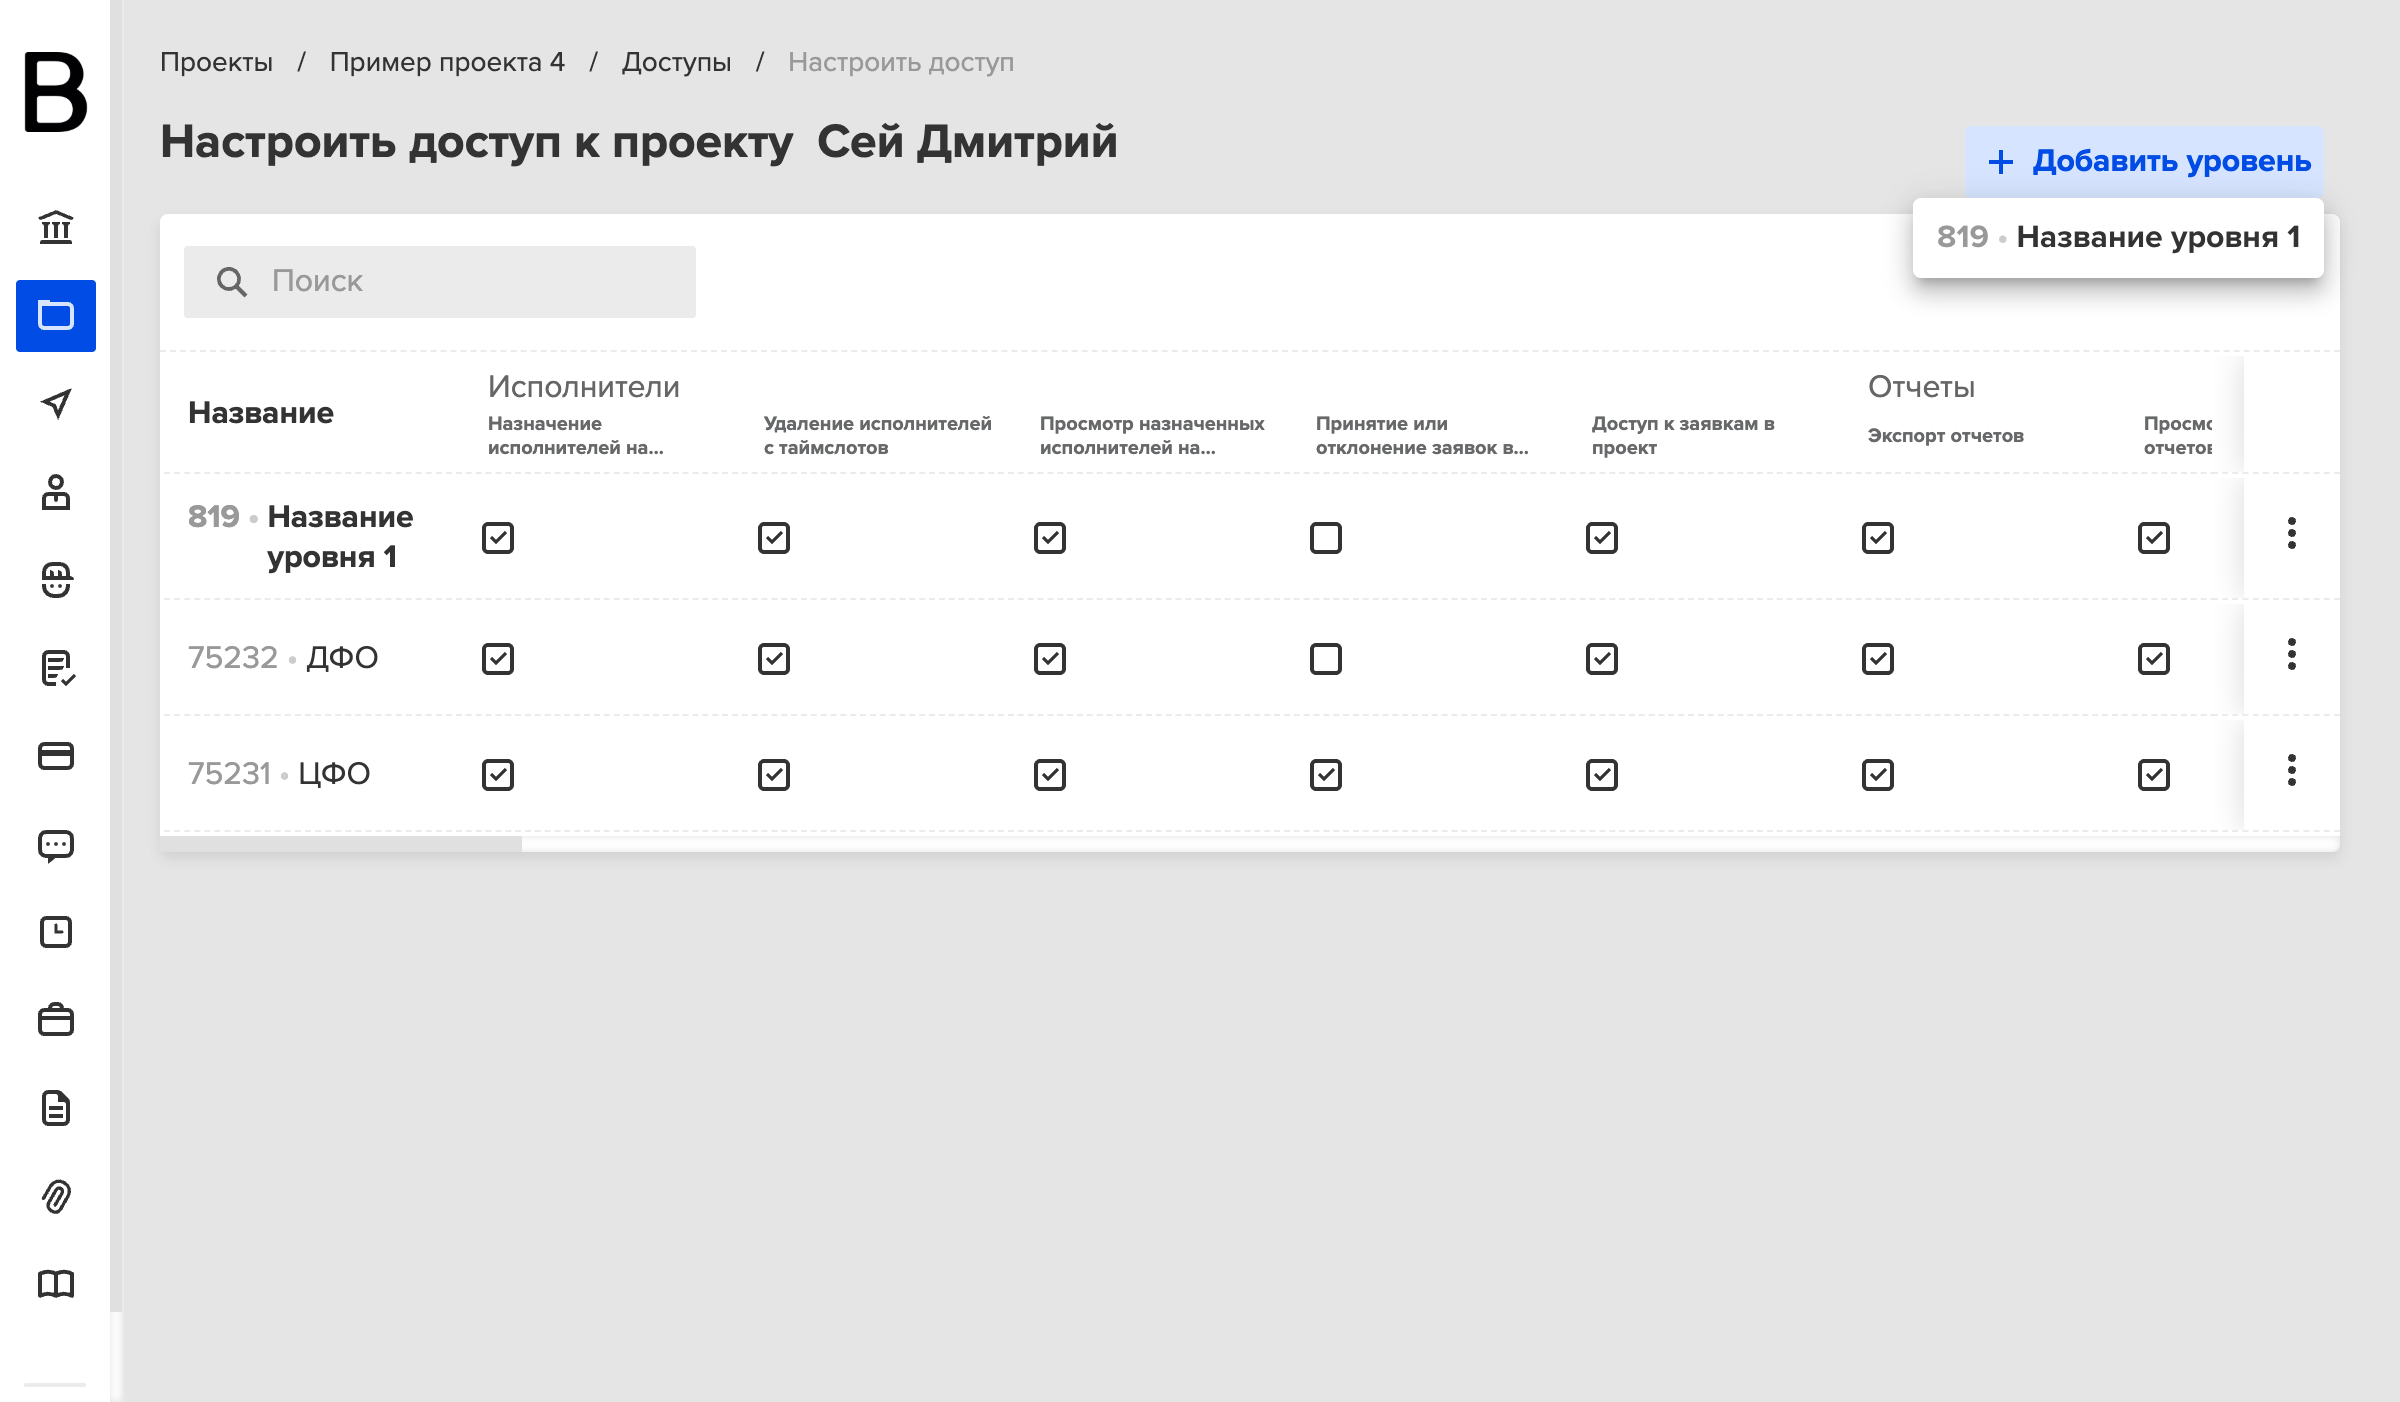Open the credit card sidebar icon
Viewport: 2400px width, 1402px height.
(56, 756)
